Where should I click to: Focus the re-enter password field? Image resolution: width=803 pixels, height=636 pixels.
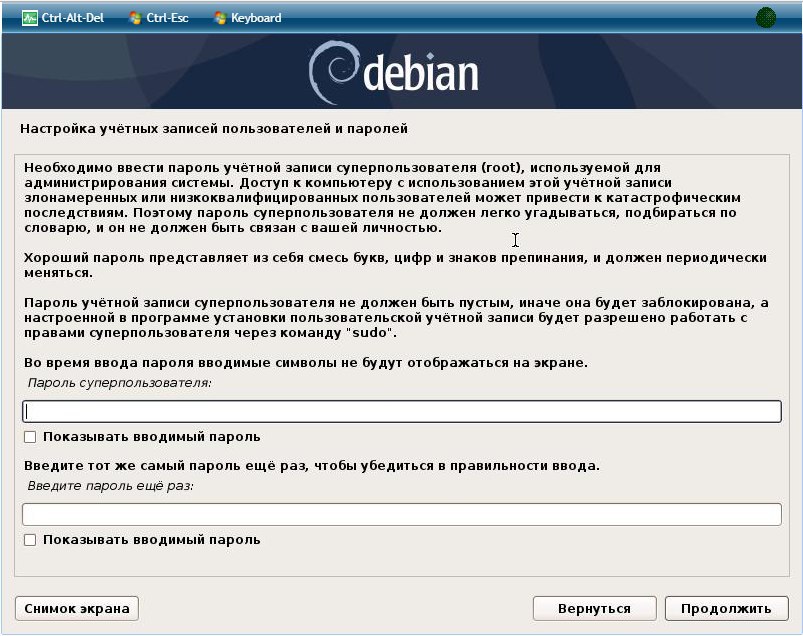402,514
